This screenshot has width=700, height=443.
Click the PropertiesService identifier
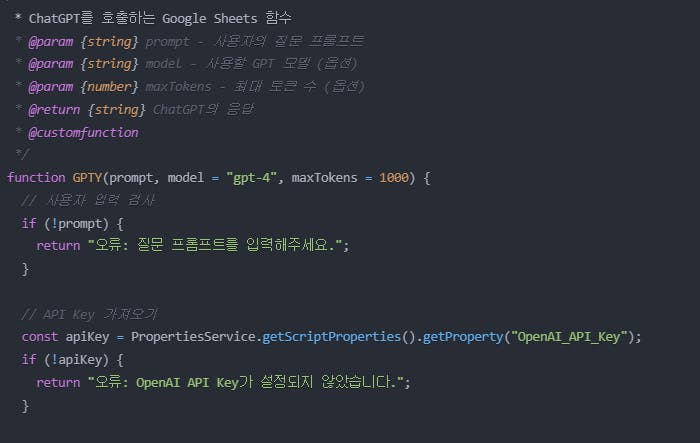coord(193,337)
